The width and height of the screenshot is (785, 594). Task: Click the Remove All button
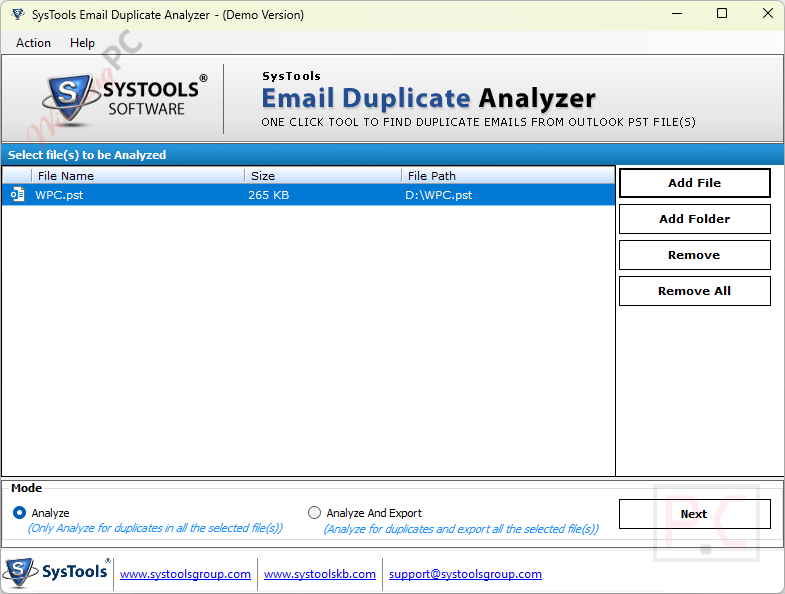(694, 291)
